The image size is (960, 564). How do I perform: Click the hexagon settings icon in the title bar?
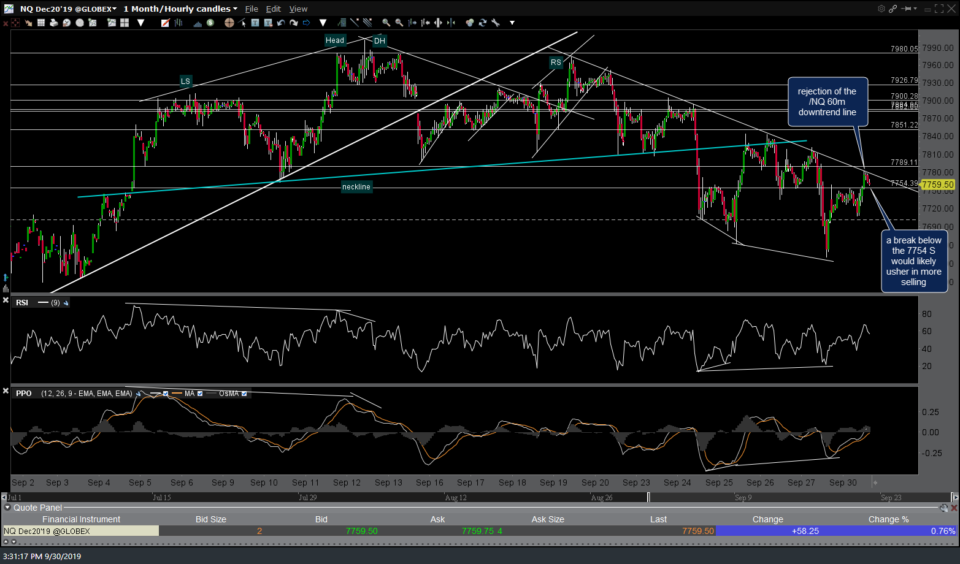882,9
